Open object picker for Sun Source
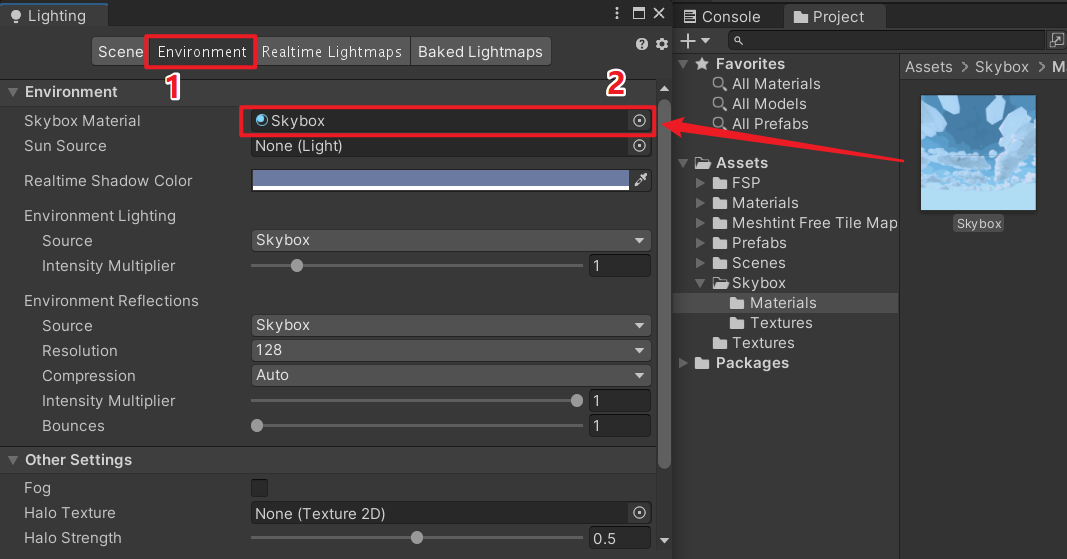The image size is (1067, 559). click(639, 146)
